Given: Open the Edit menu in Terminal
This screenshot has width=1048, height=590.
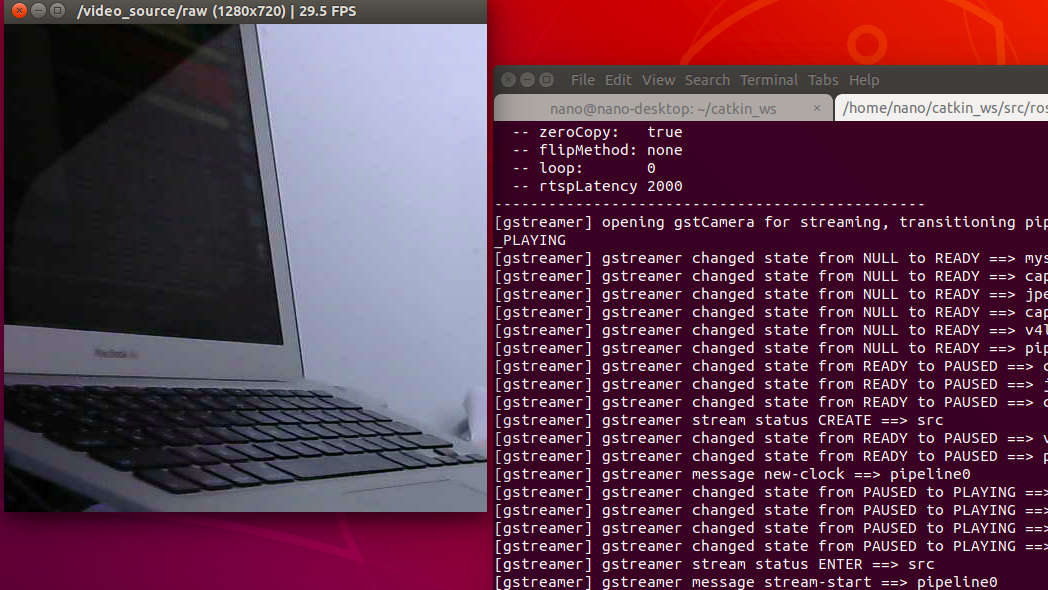Looking at the screenshot, I should pos(618,80).
